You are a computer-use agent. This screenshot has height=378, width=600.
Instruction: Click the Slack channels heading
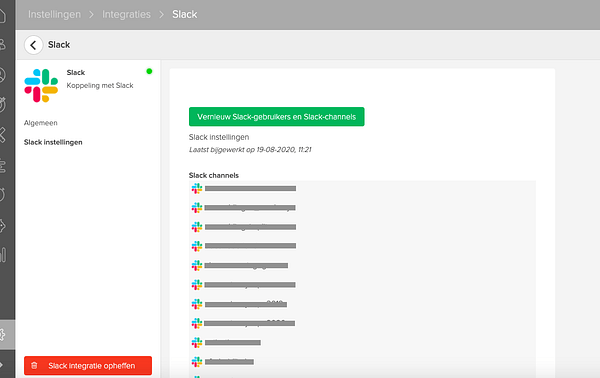214,175
